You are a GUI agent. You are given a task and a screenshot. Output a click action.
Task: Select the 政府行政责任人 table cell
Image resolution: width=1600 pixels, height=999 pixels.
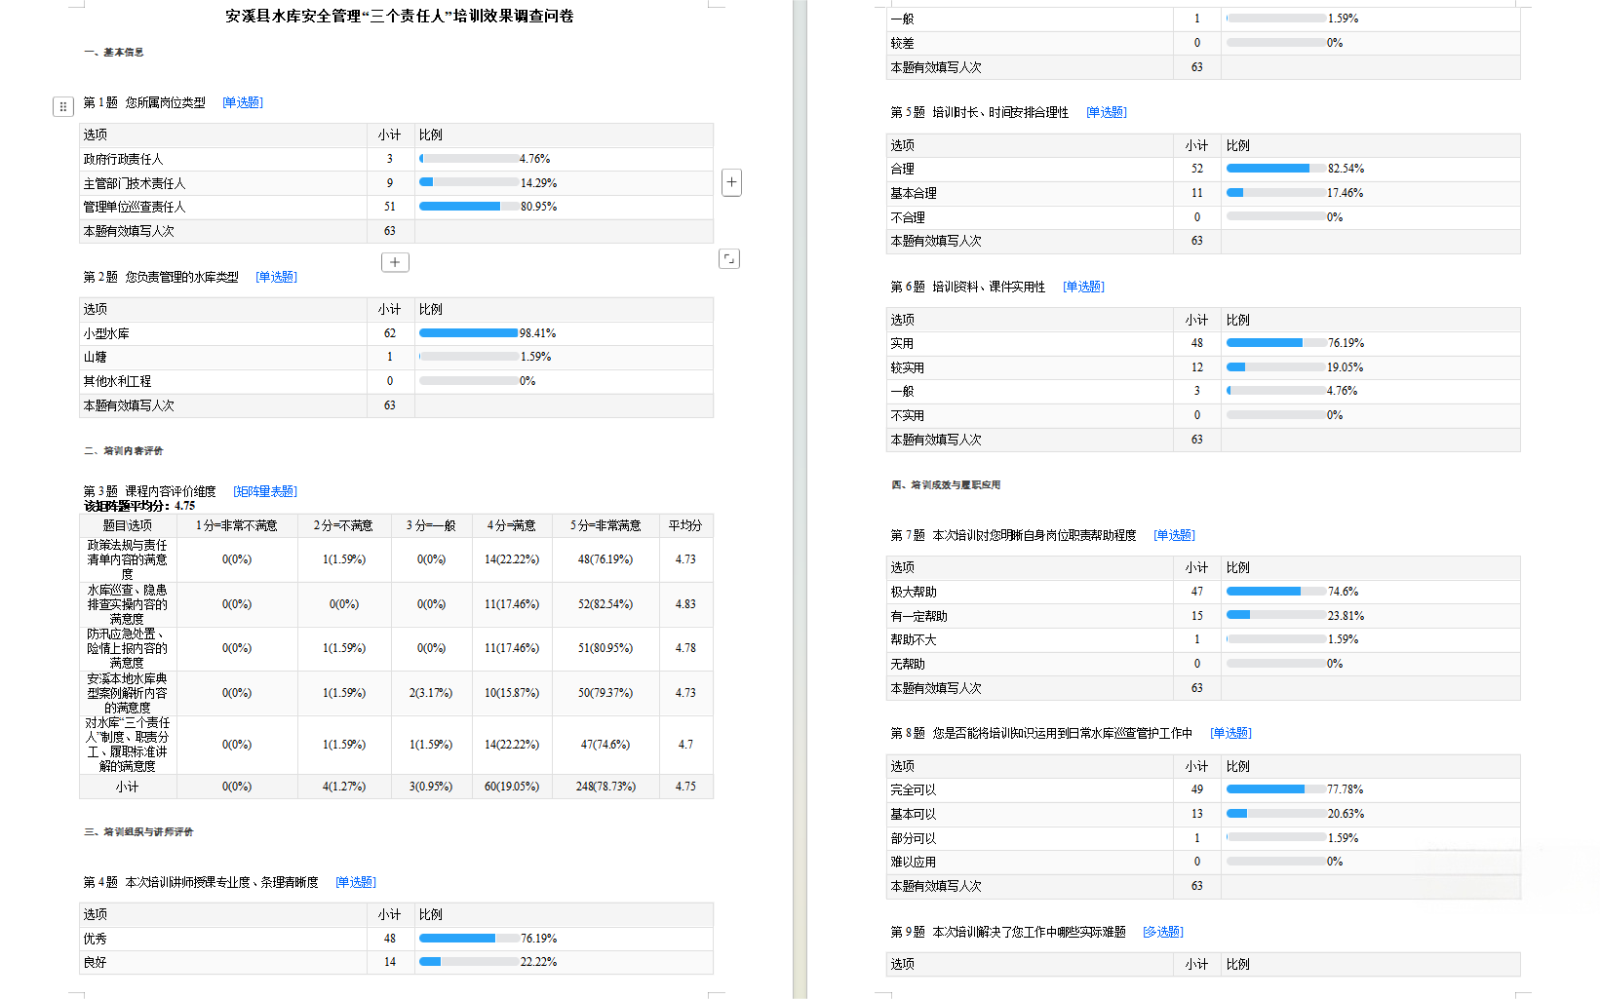pyautogui.click(x=123, y=159)
